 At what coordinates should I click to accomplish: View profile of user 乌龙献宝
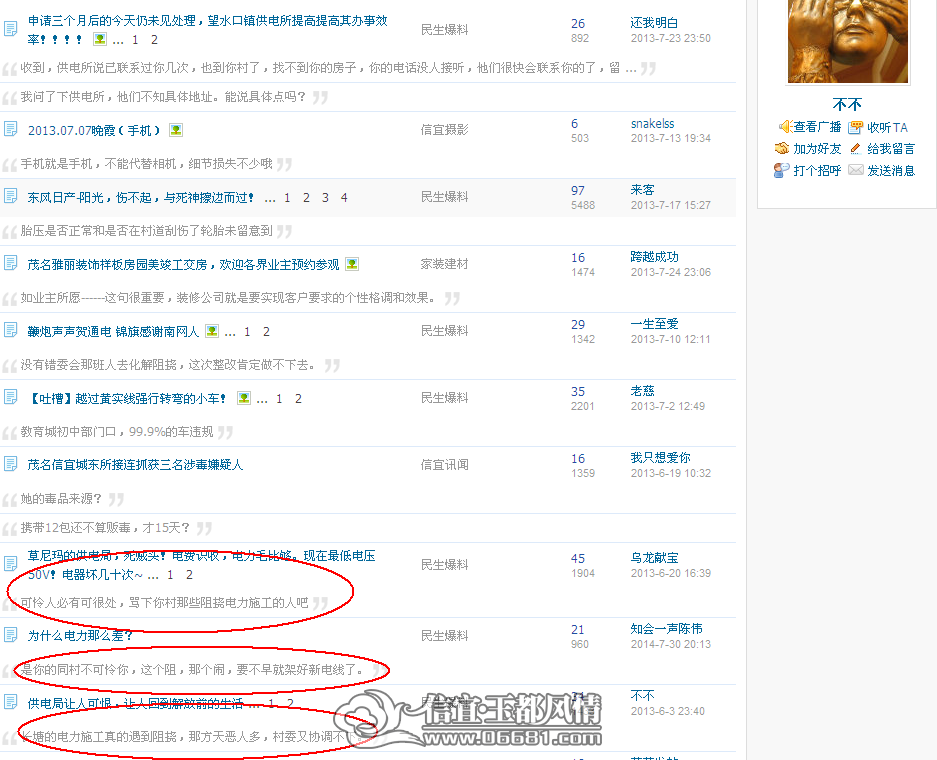[x=654, y=558]
